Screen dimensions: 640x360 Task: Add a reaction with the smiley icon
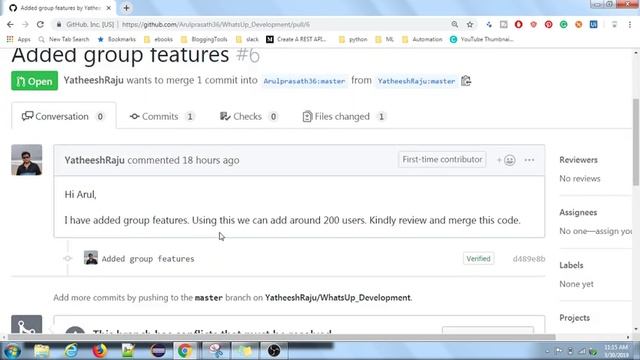click(x=506, y=160)
